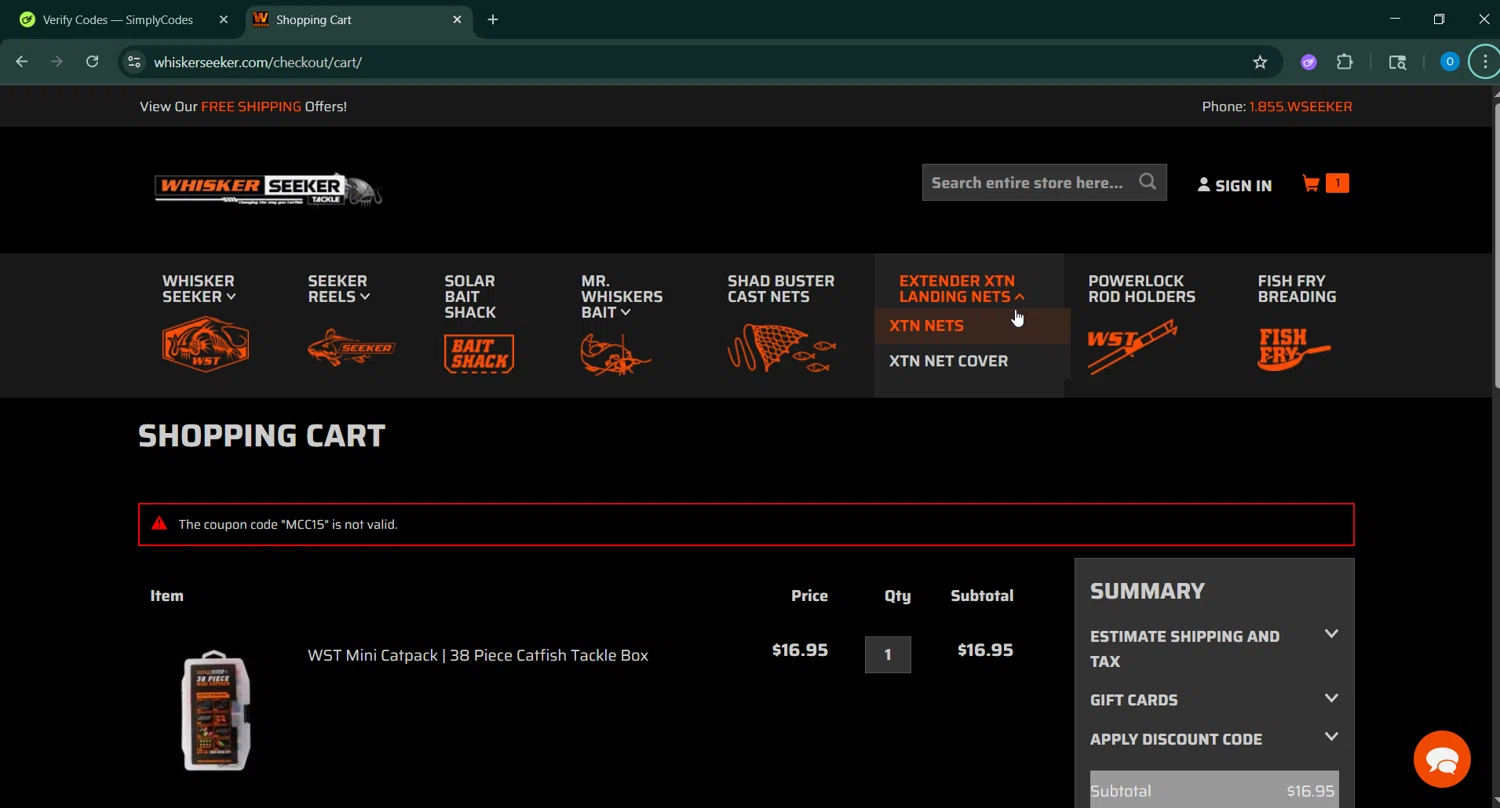
Task: Expand the Gift Cards section
Action: (1214, 699)
